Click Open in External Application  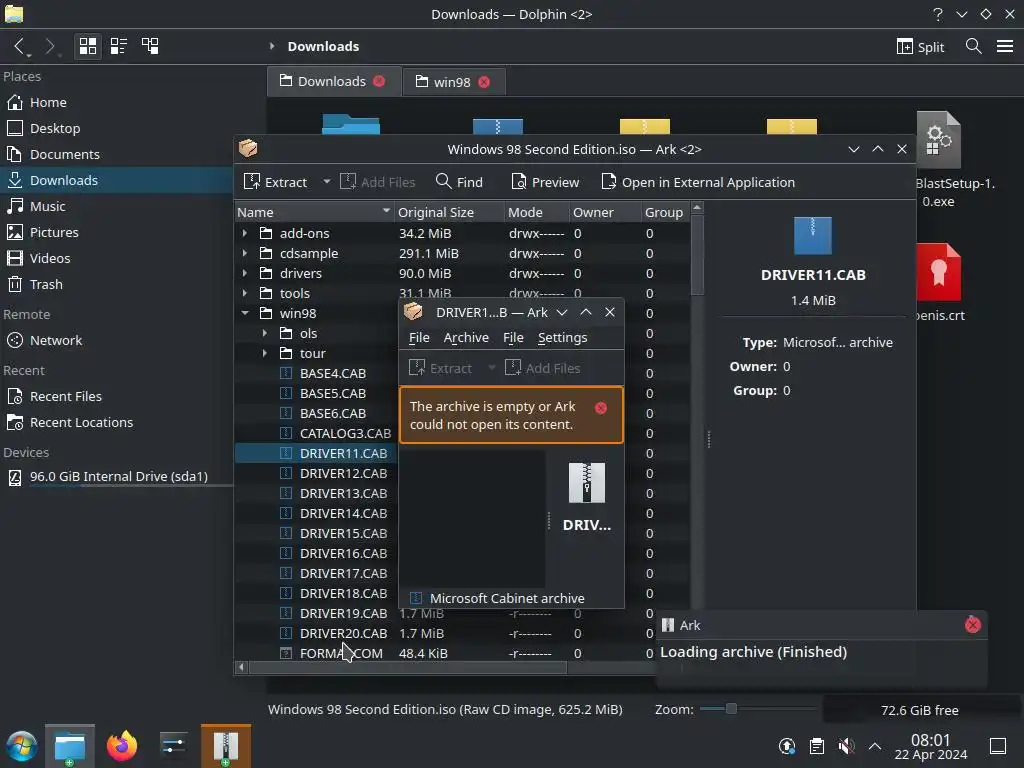click(x=697, y=182)
